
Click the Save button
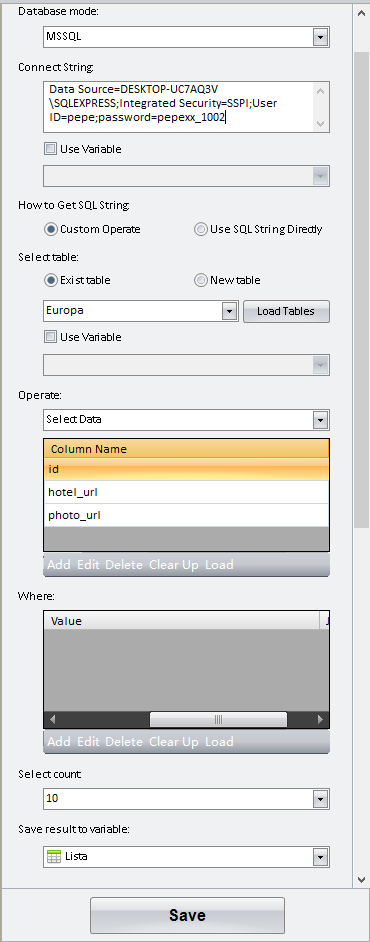pos(187,915)
